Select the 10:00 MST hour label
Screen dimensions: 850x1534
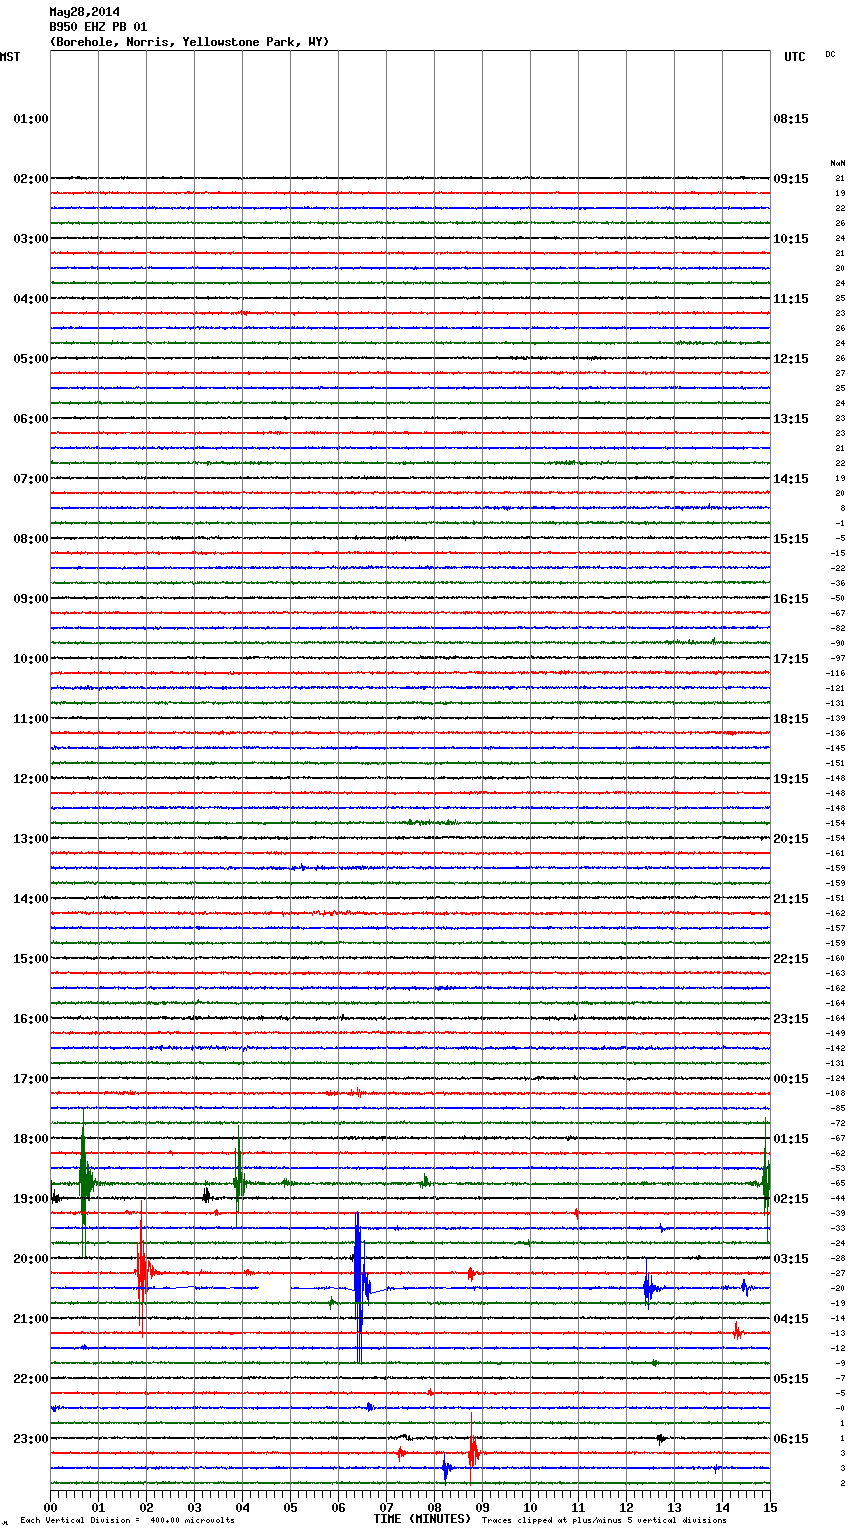coord(31,659)
